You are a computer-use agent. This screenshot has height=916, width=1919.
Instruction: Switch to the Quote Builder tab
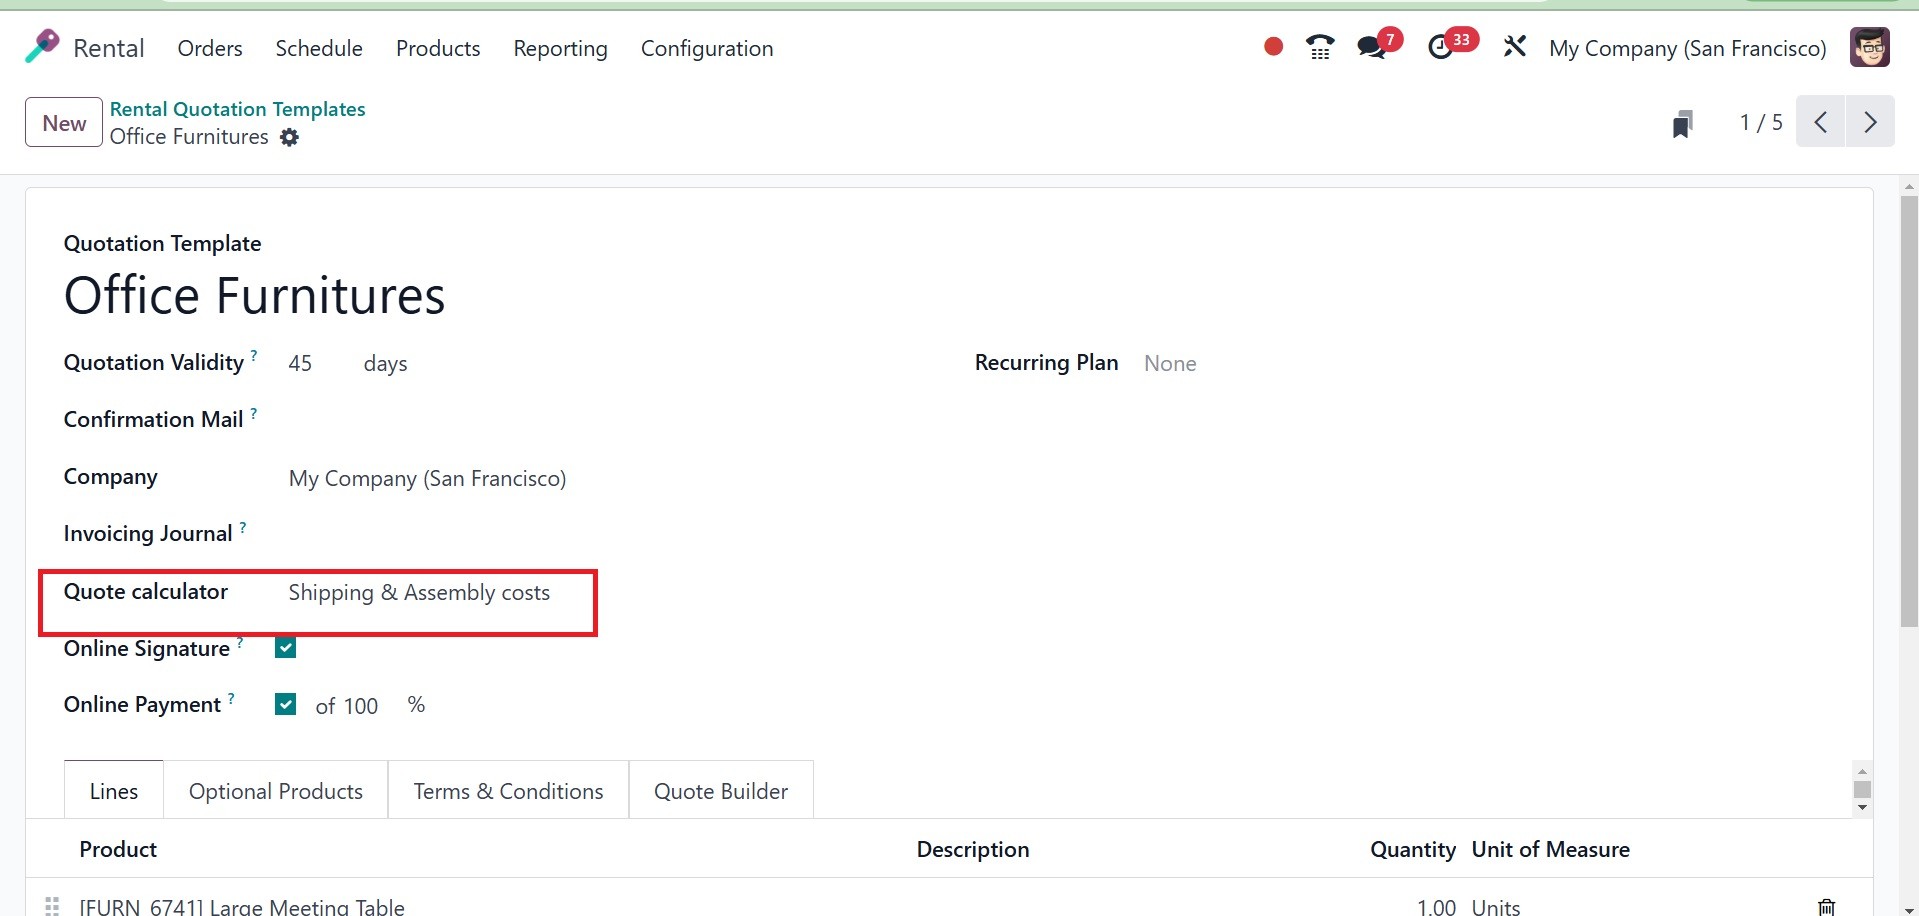coord(721,791)
